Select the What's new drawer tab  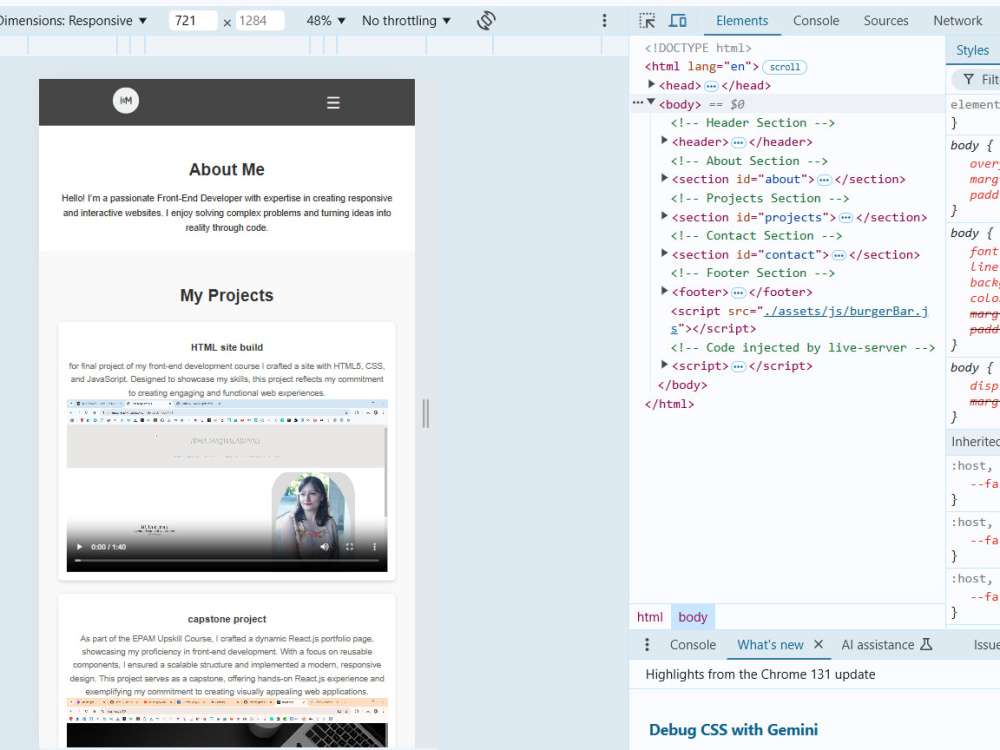[770, 645]
